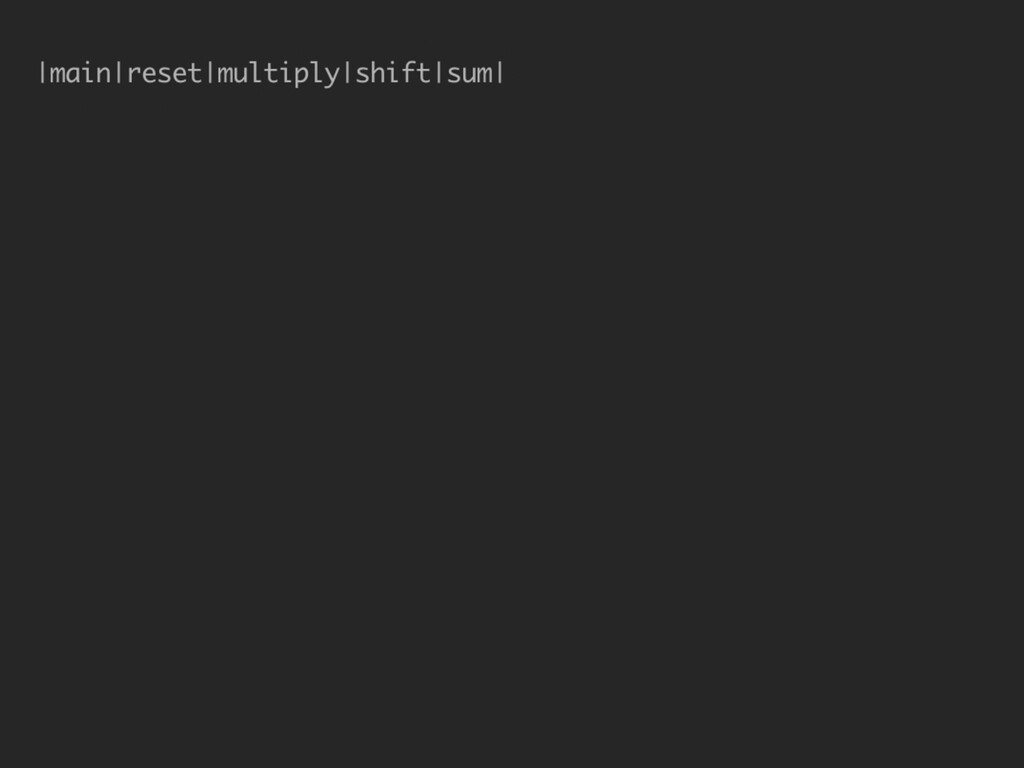View the multiply page label

point(278,74)
